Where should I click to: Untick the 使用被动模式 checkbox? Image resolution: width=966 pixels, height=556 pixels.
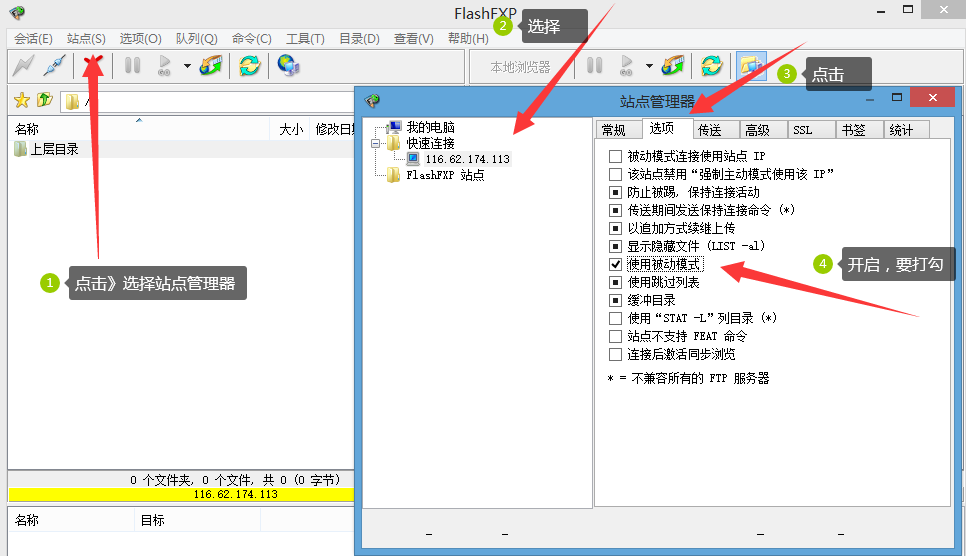click(615, 264)
